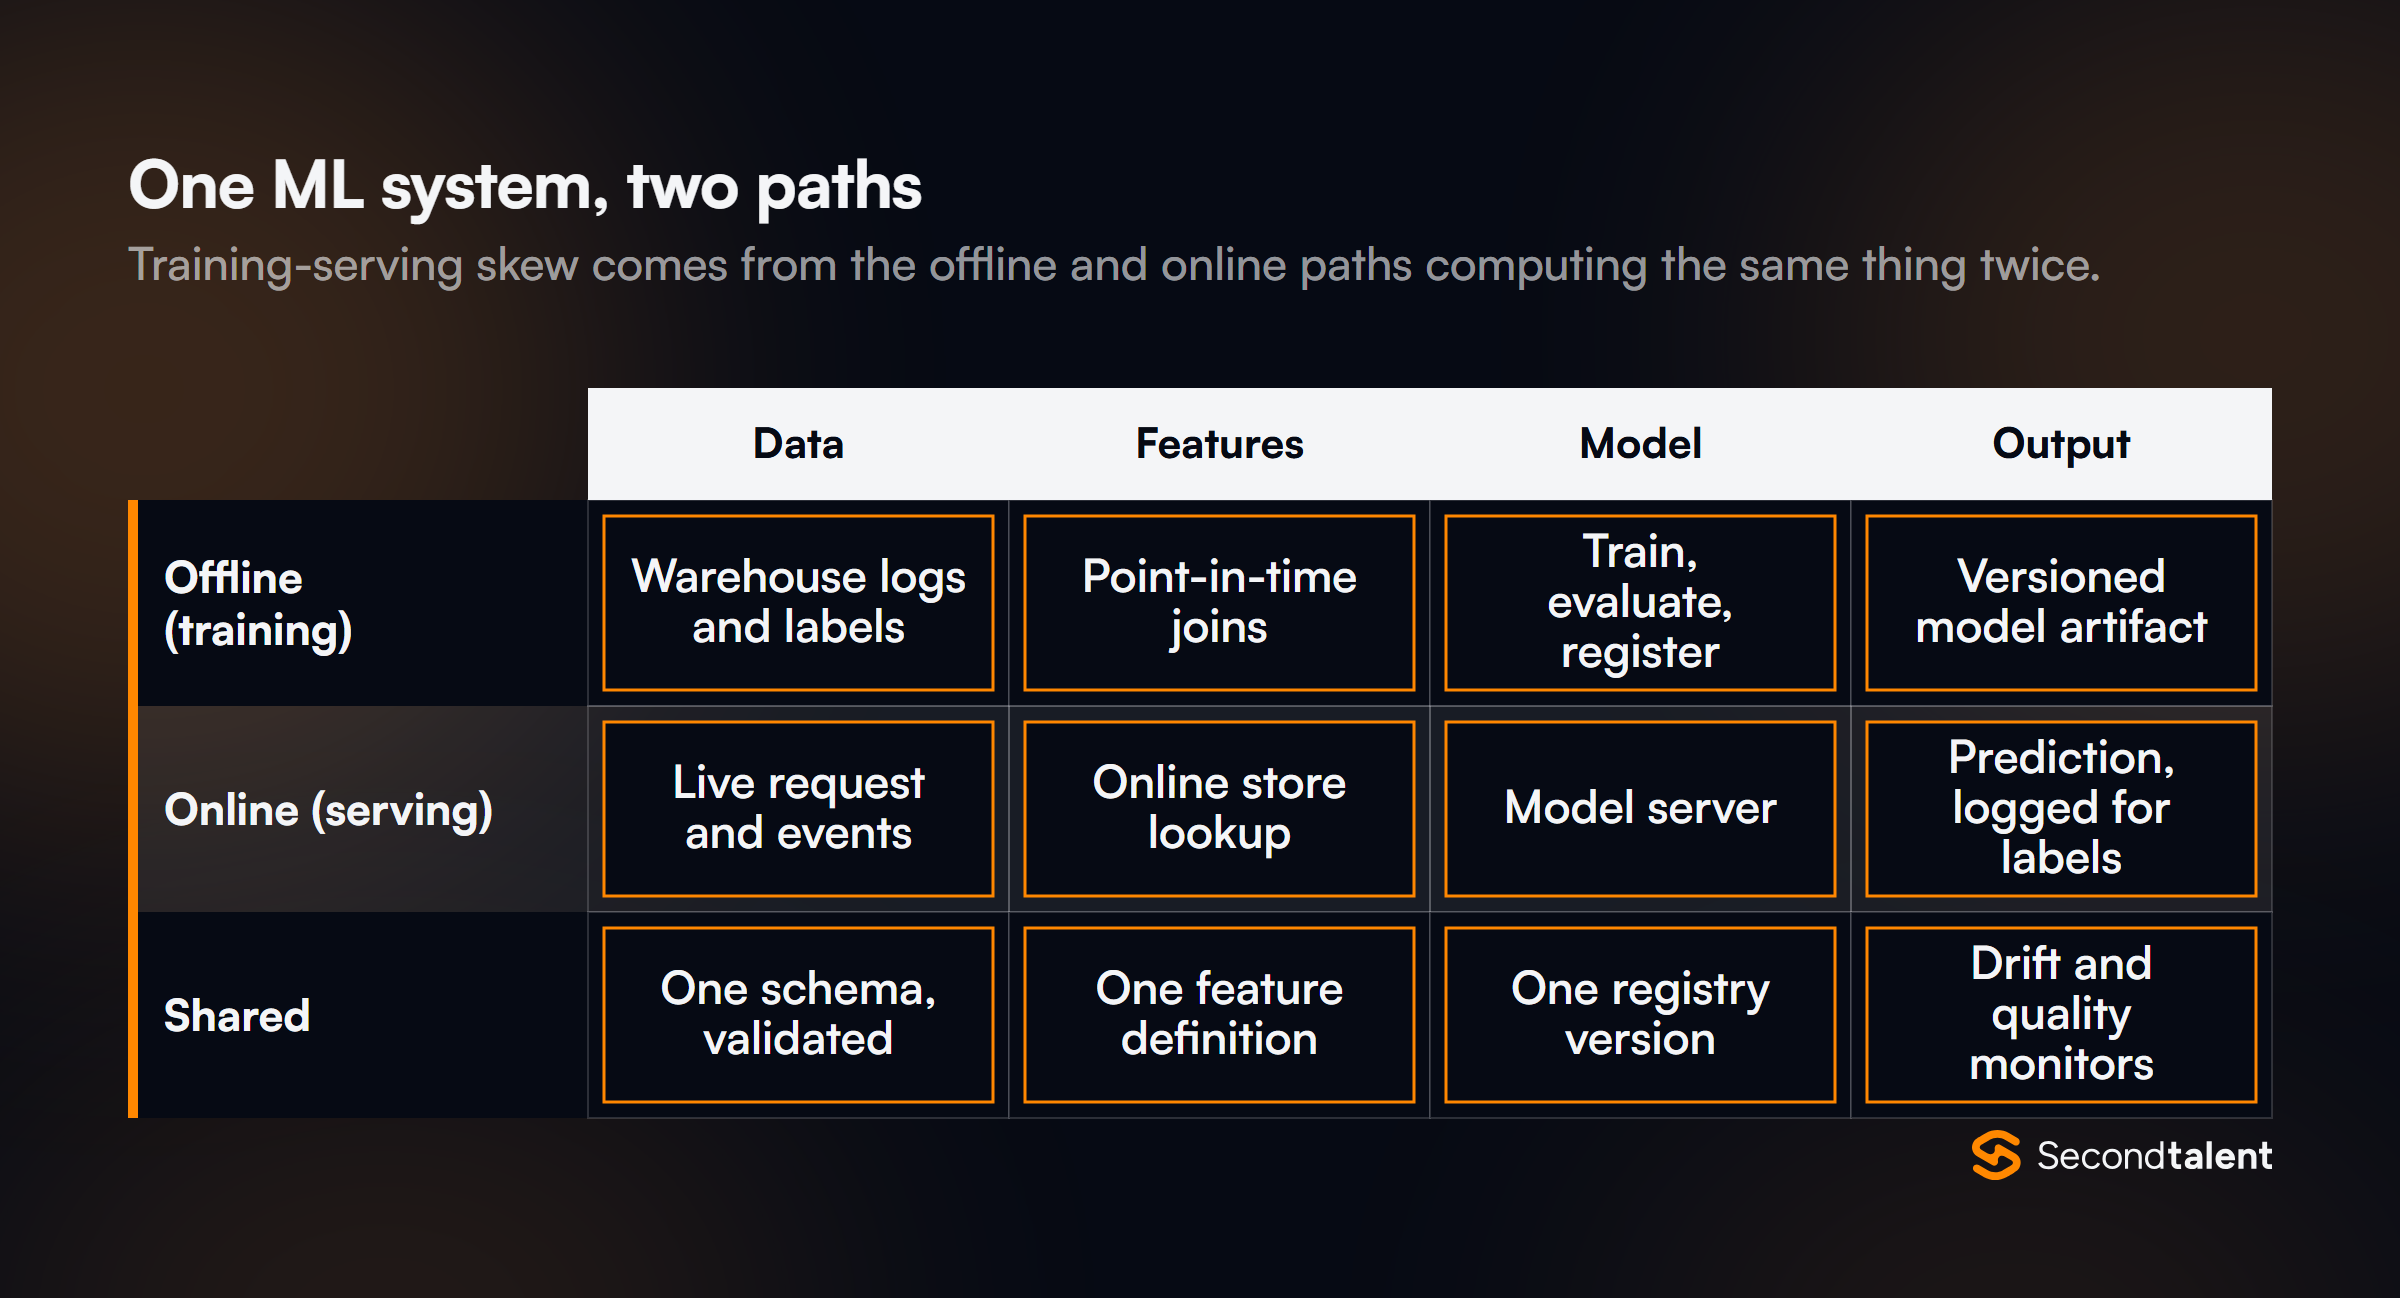Image resolution: width=2400 pixels, height=1298 pixels.
Task: Click the 'Warehouse logs and labels' cell
Action: (798, 603)
